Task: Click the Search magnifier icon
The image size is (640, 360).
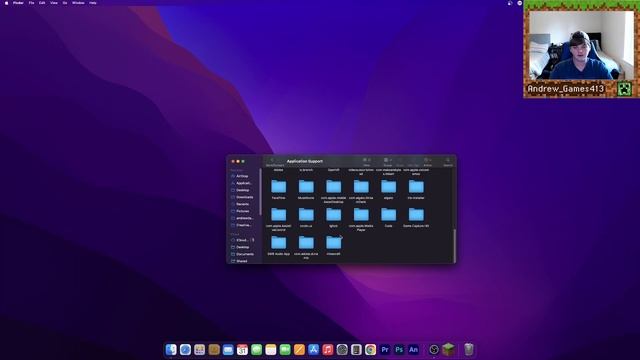Action: [448, 160]
